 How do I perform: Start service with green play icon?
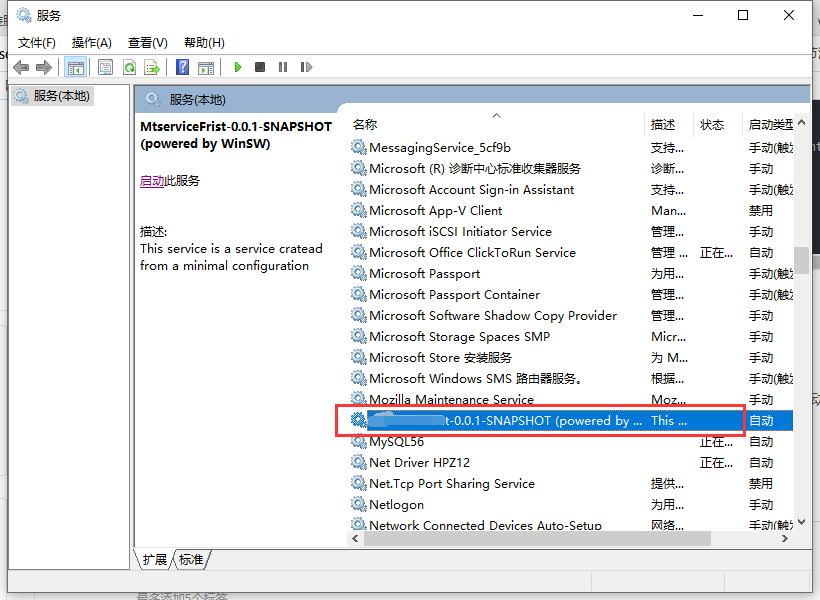[x=238, y=67]
